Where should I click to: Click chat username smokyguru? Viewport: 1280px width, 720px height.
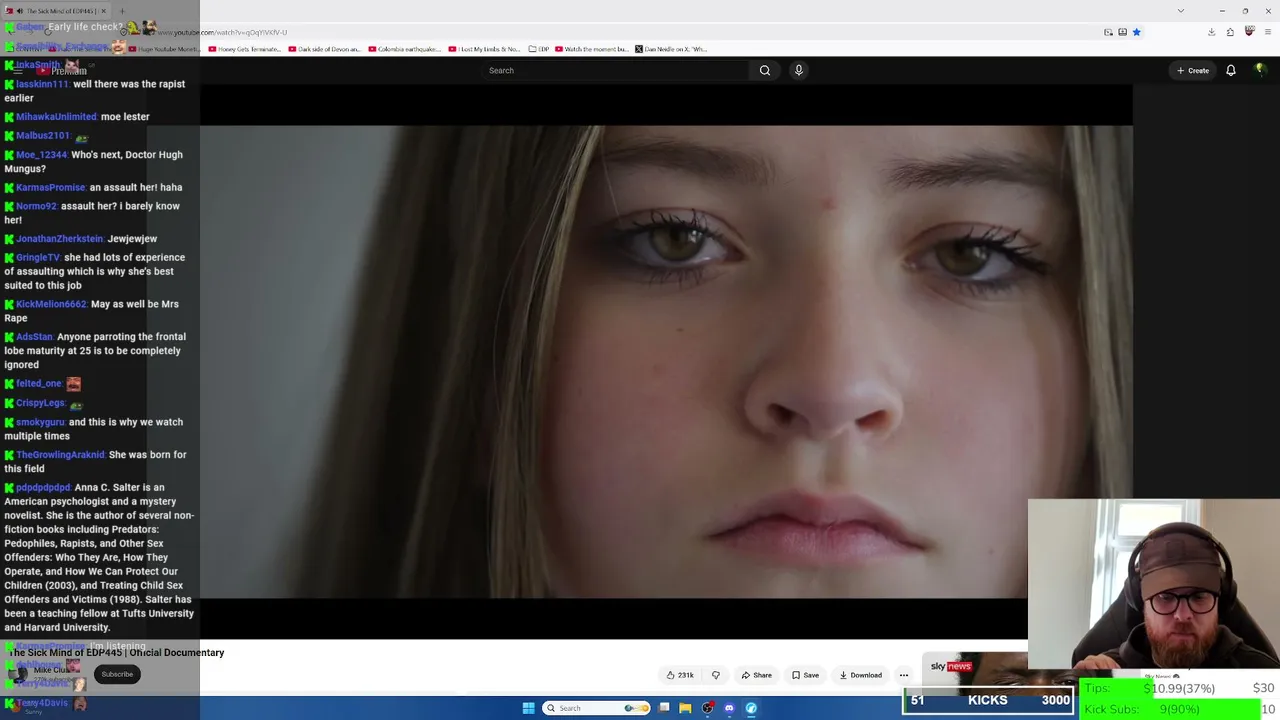tap(40, 422)
